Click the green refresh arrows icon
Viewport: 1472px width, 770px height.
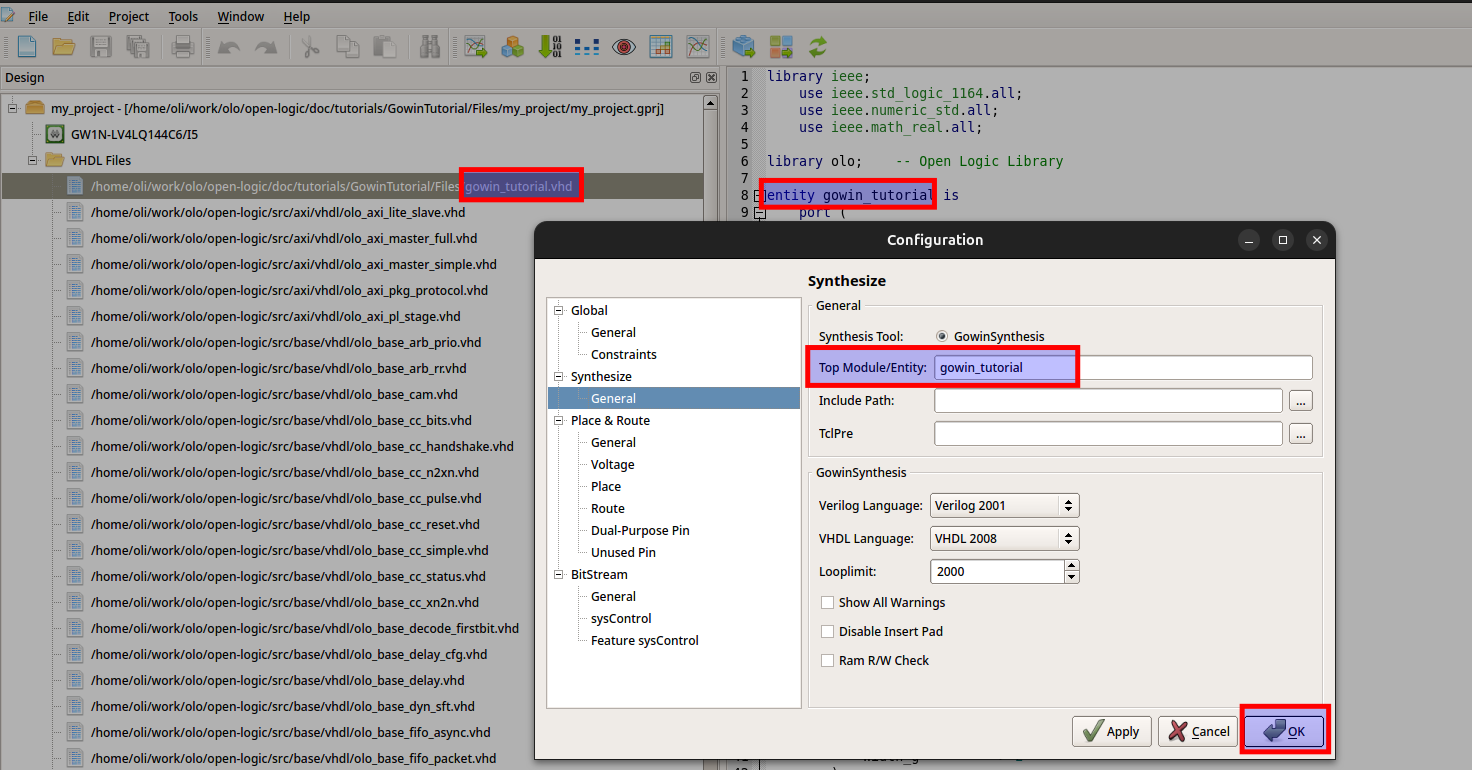[818, 46]
